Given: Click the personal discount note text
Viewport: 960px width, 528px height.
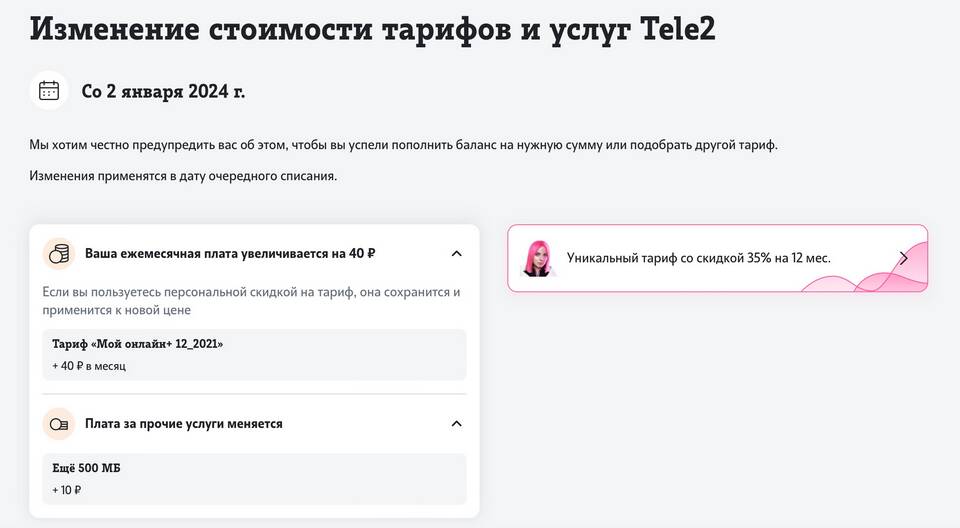Looking at the screenshot, I should [251, 301].
